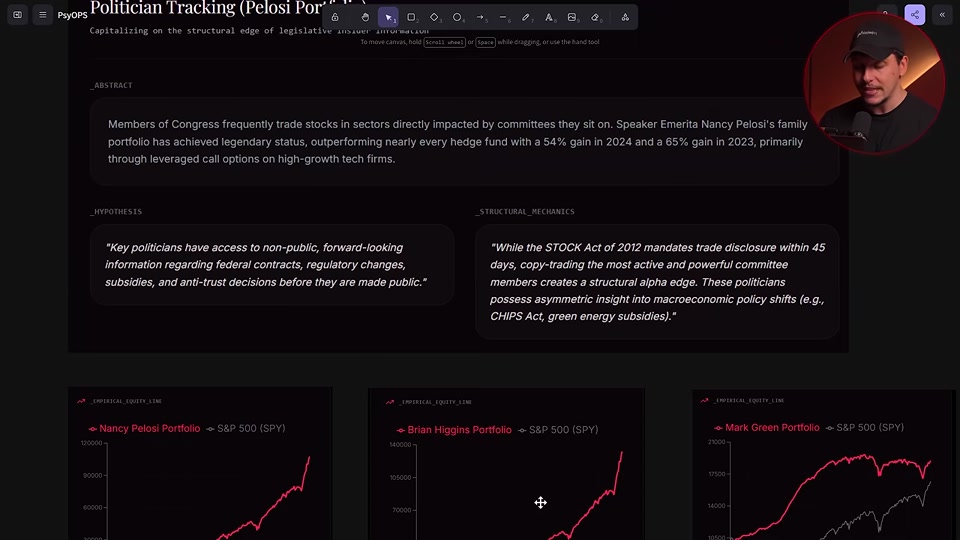Click the 90000 axis label on Pelosi chart
This screenshot has height=540, width=960.
[93, 475]
